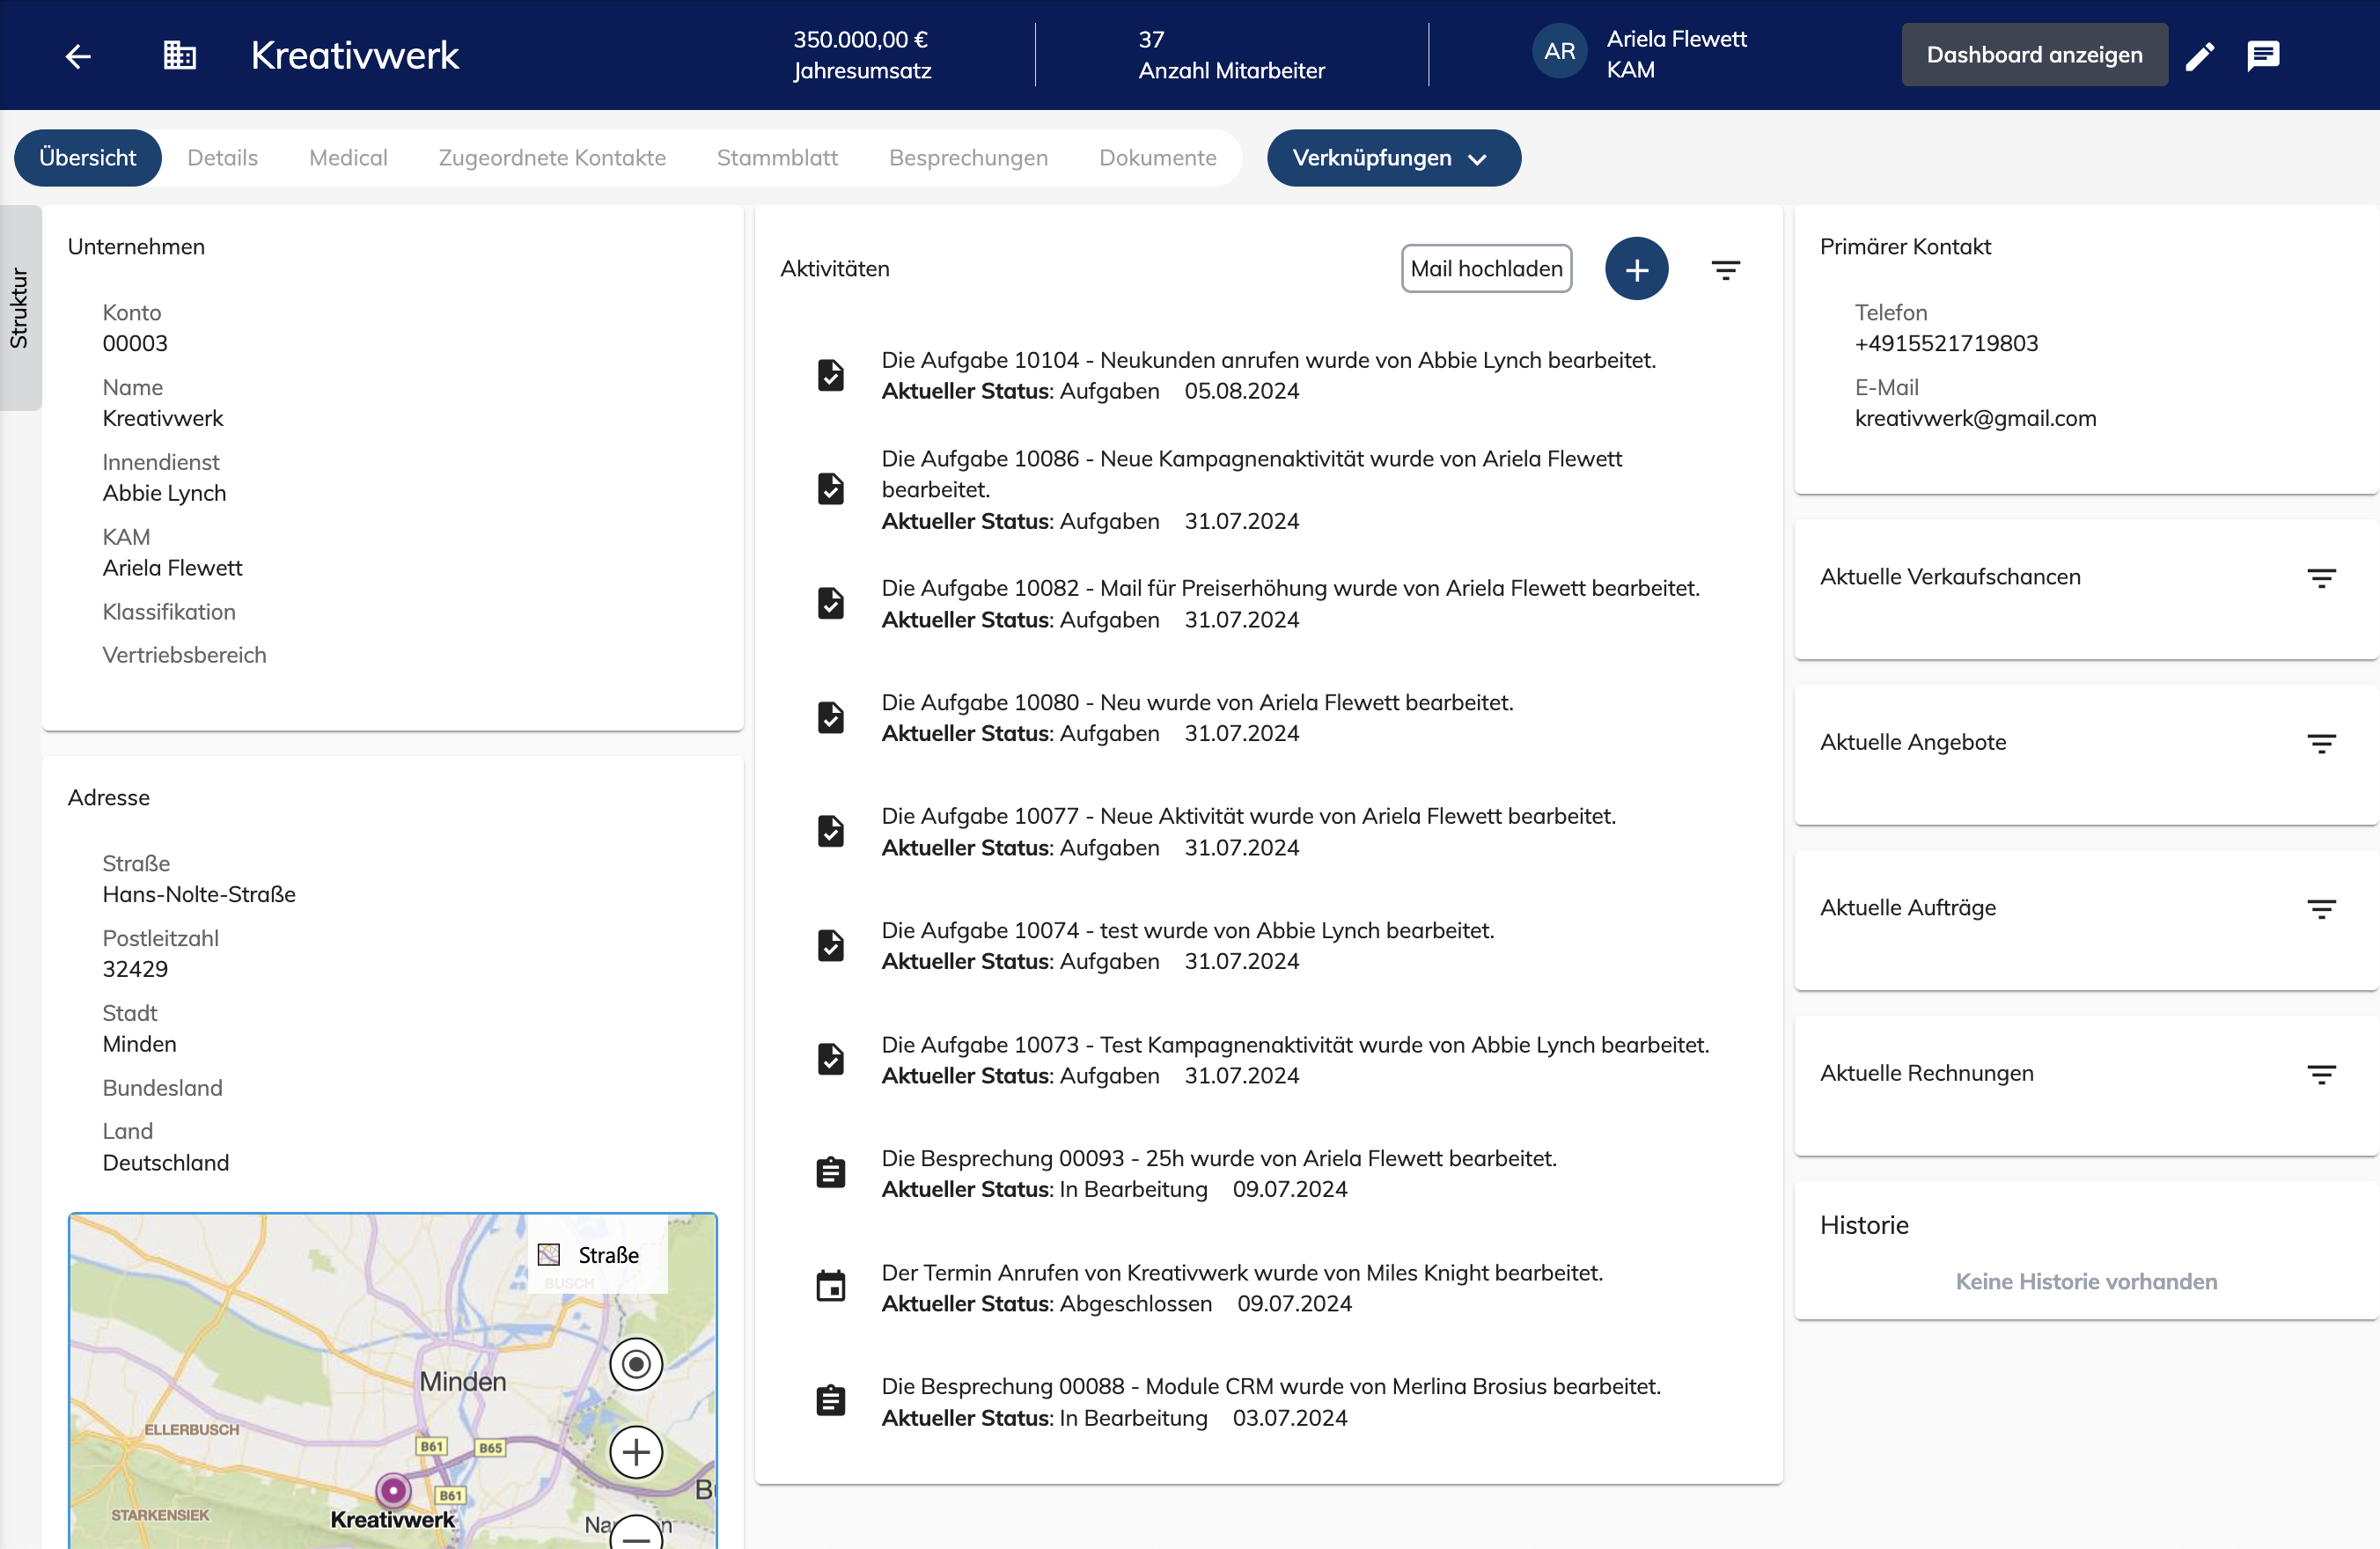The height and width of the screenshot is (1549, 2380).
Task: Open activity Besprechung 00093 - 25h
Action: point(1219,1173)
